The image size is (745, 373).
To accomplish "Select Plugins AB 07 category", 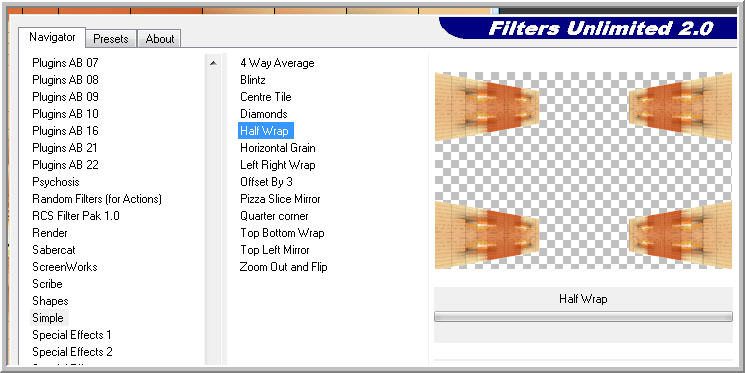I will point(65,63).
